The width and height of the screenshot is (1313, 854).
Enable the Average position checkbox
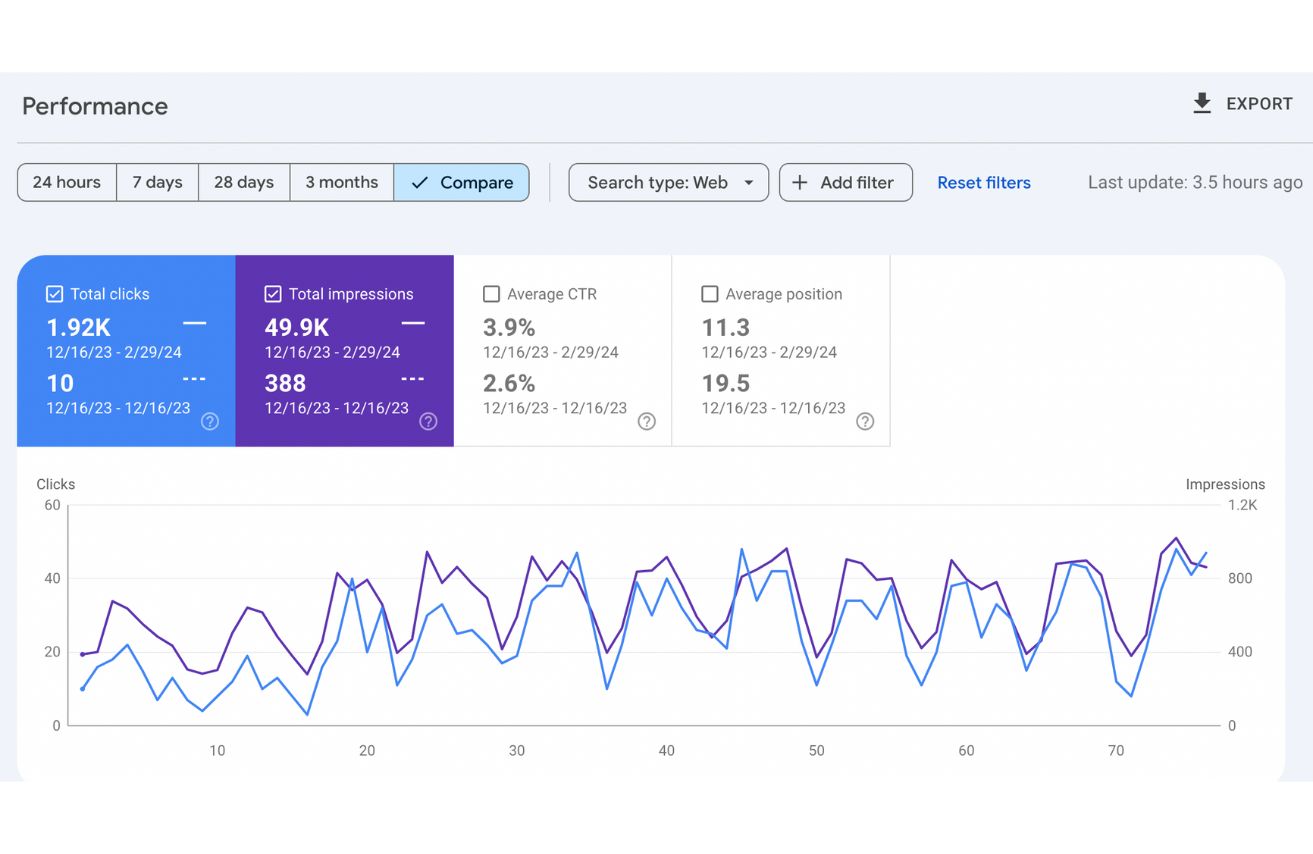pos(710,294)
